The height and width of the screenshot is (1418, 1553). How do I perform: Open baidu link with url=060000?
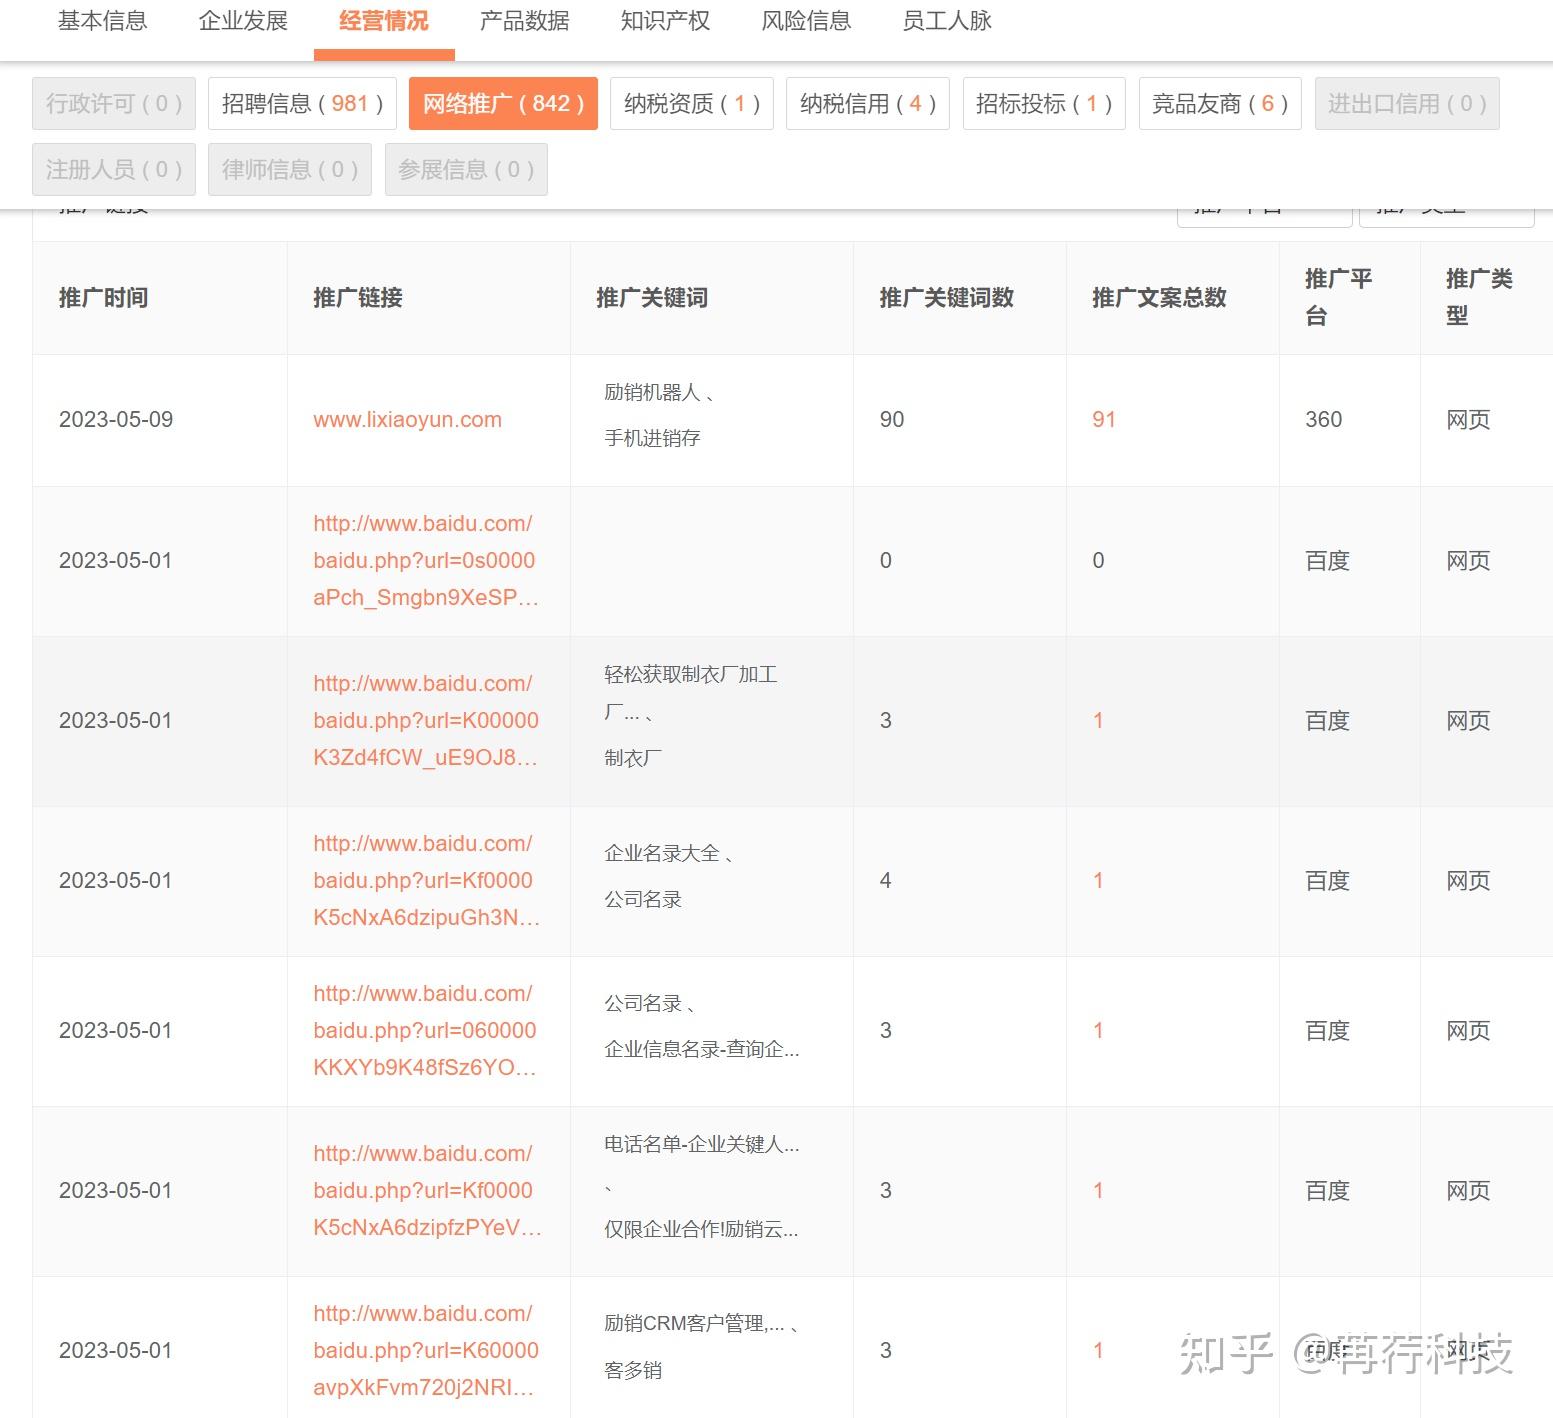tap(426, 1030)
